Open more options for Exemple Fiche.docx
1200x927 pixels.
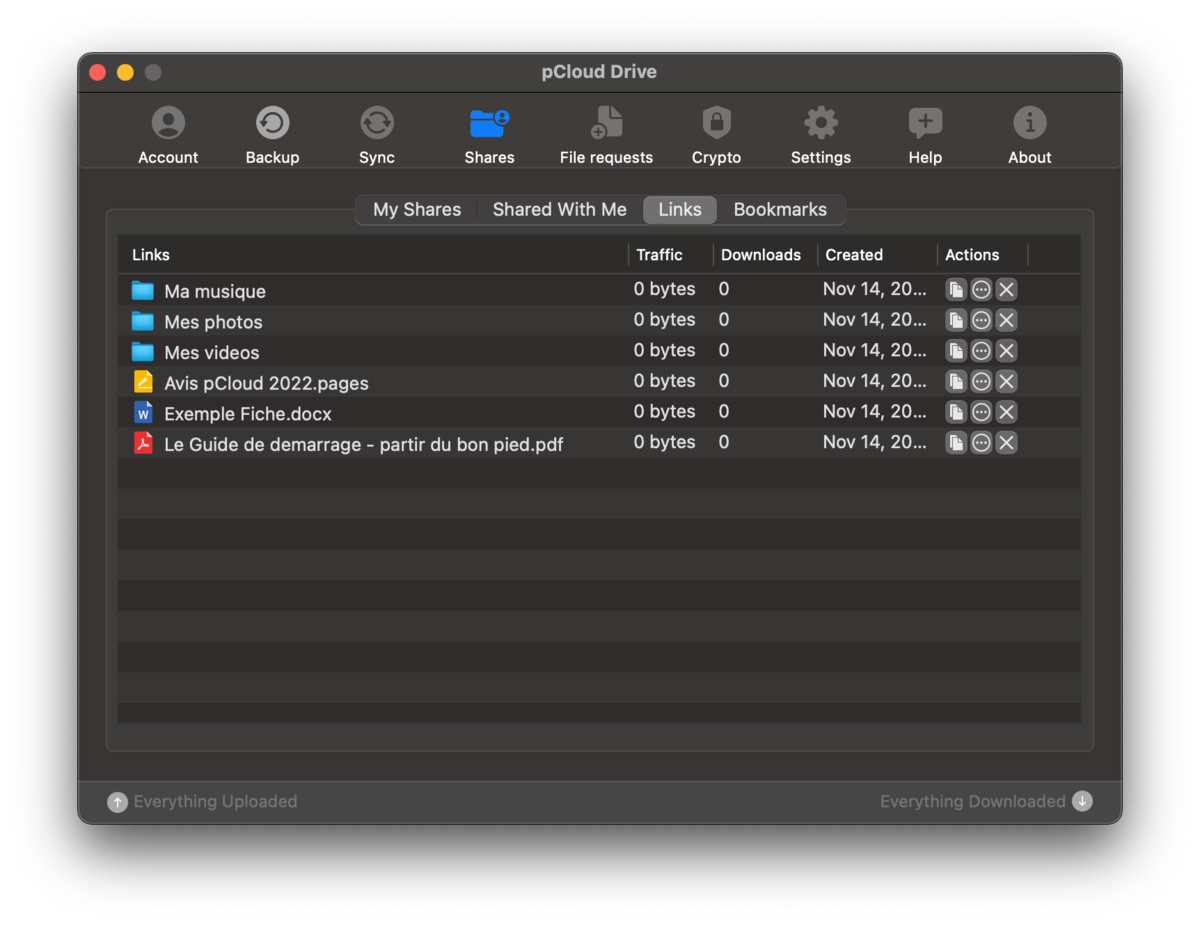tap(982, 412)
